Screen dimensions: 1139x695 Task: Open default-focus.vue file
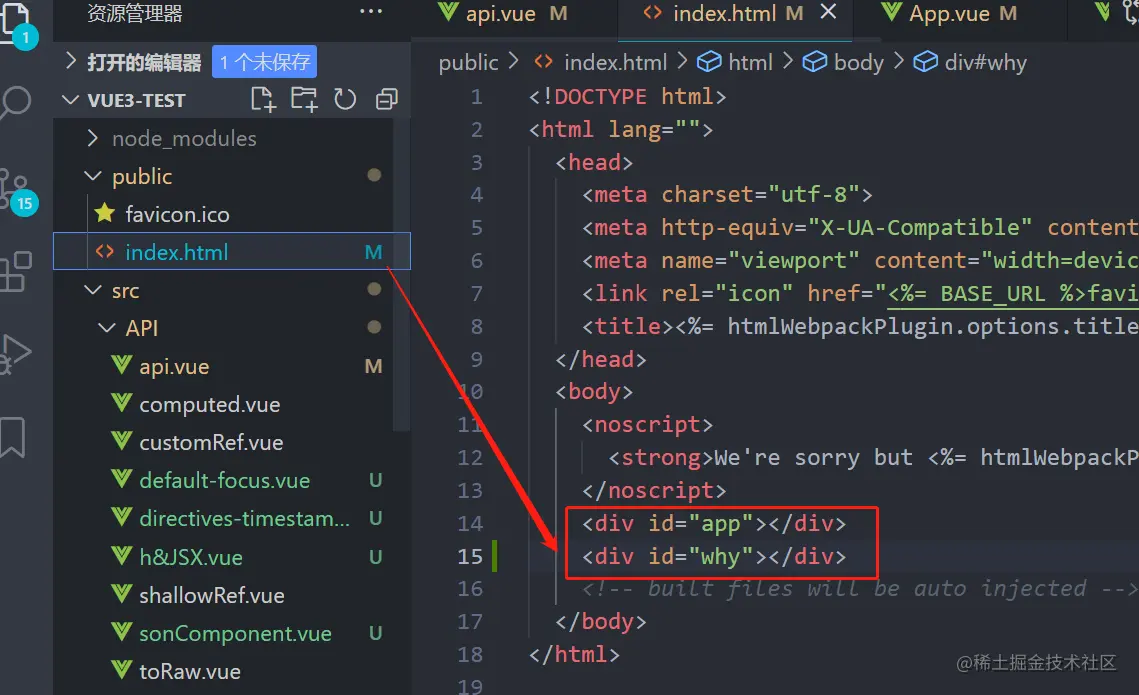[224, 481]
